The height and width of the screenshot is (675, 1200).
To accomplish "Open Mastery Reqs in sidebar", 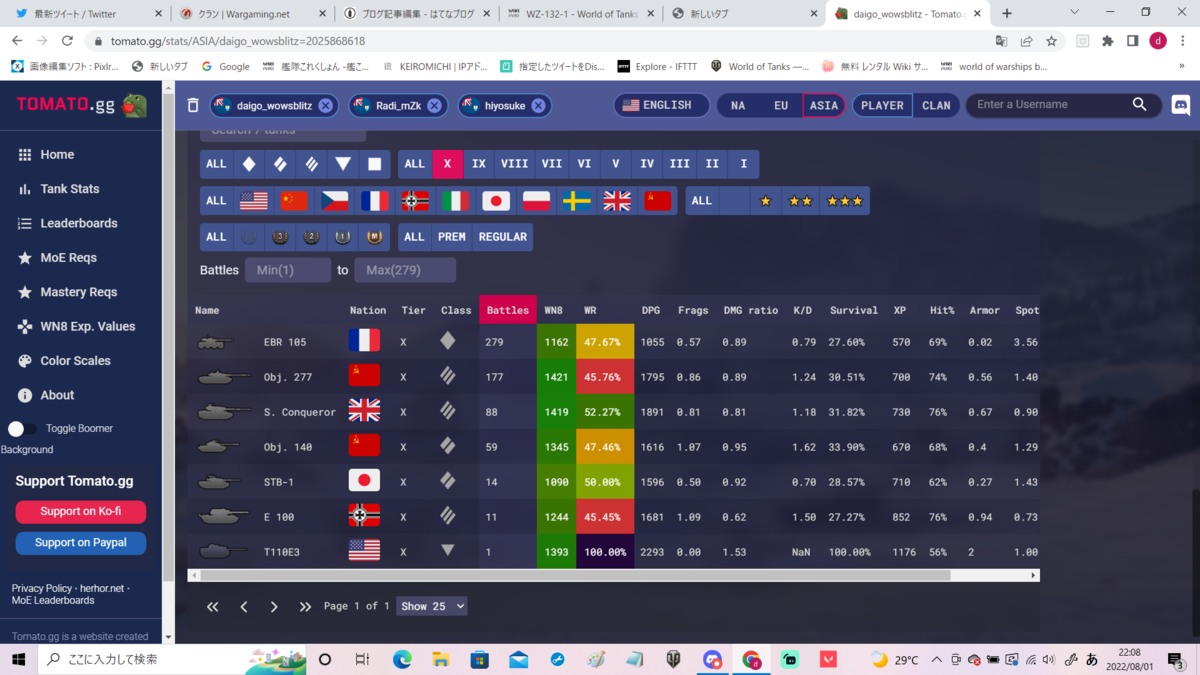I will point(80,292).
